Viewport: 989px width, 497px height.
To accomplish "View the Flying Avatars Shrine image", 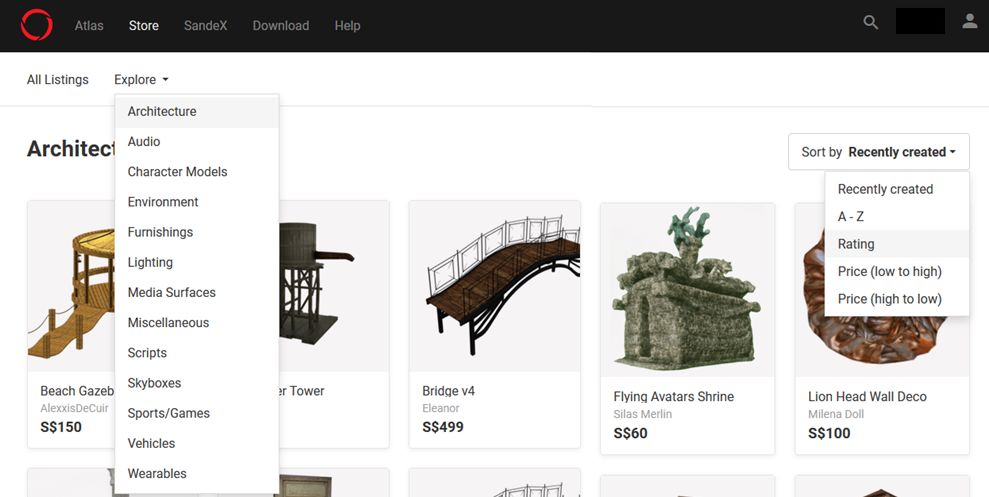I will point(687,290).
